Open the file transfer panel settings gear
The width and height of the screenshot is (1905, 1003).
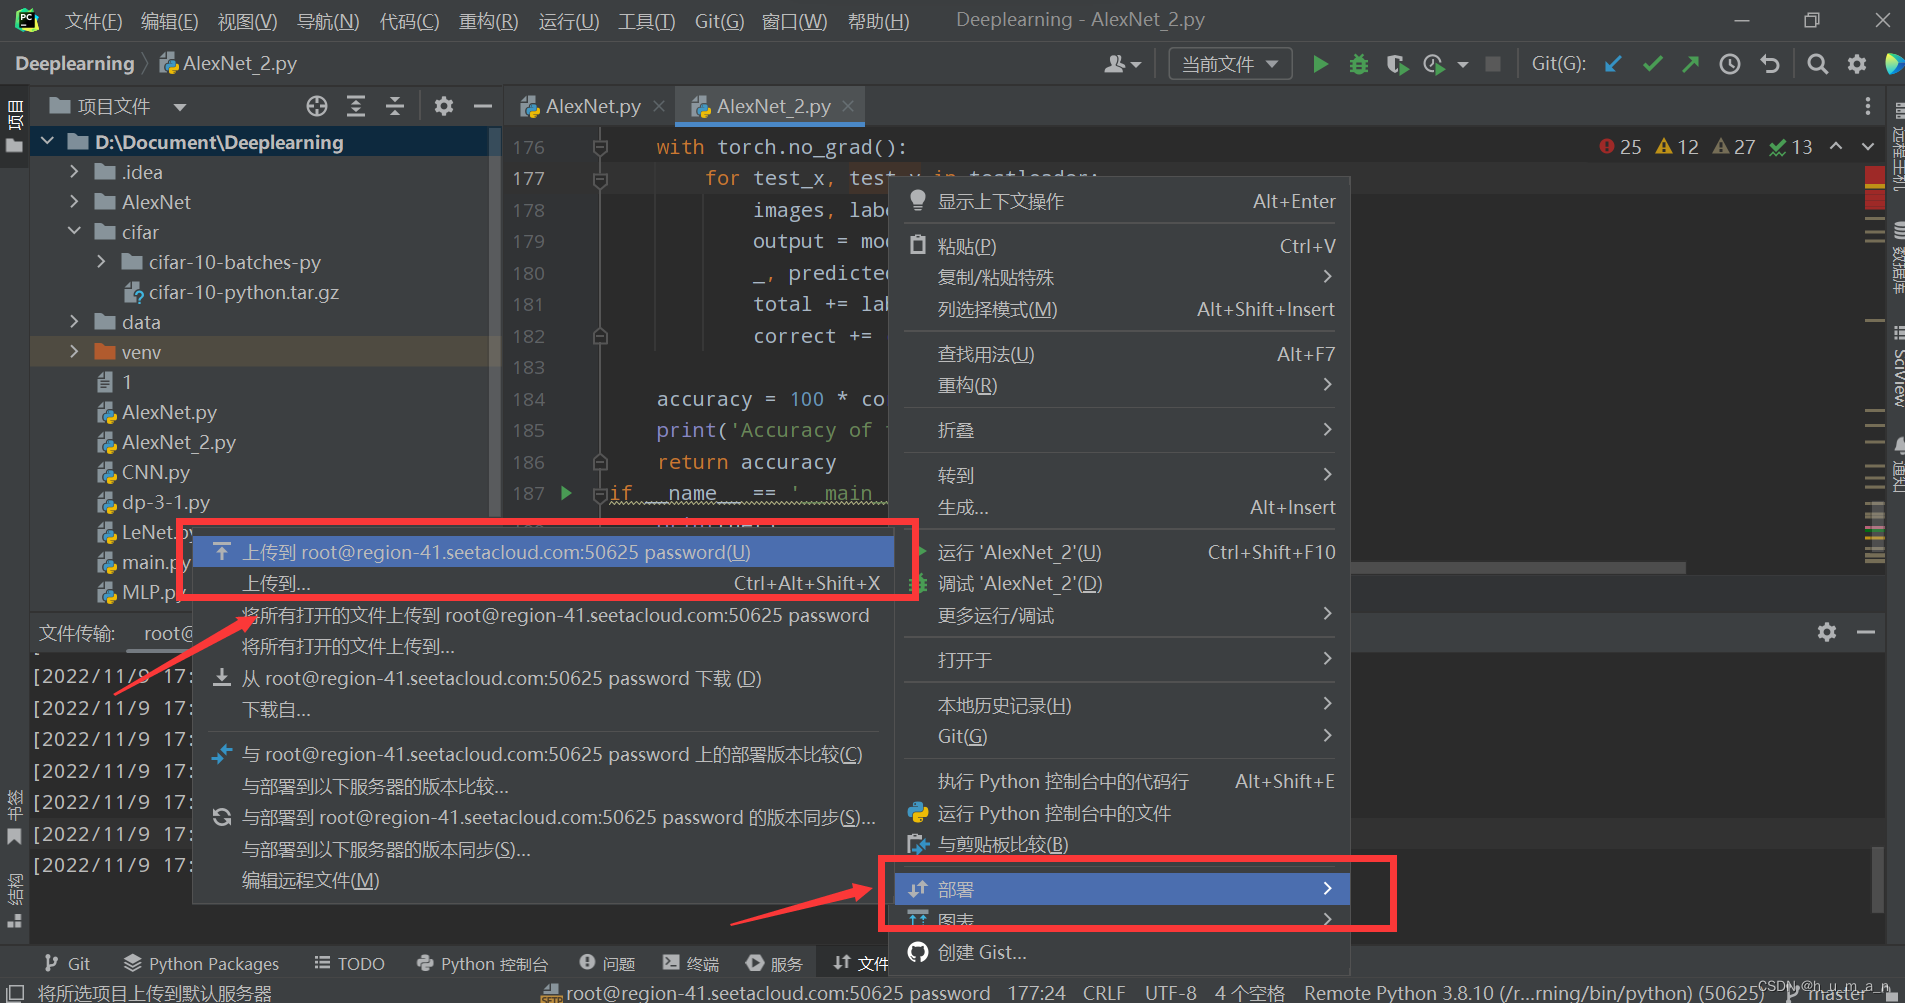click(x=1827, y=632)
